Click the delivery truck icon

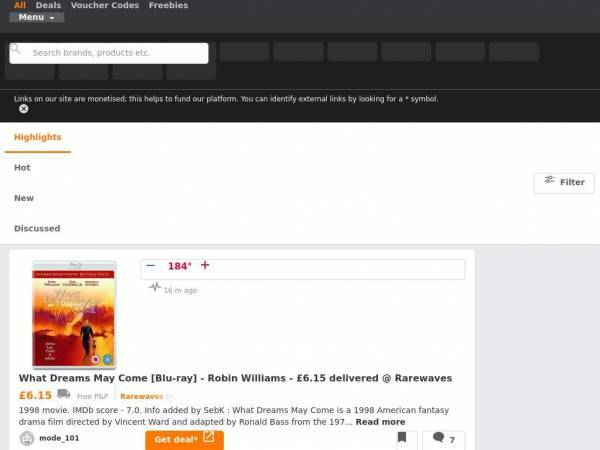[x=64, y=394]
